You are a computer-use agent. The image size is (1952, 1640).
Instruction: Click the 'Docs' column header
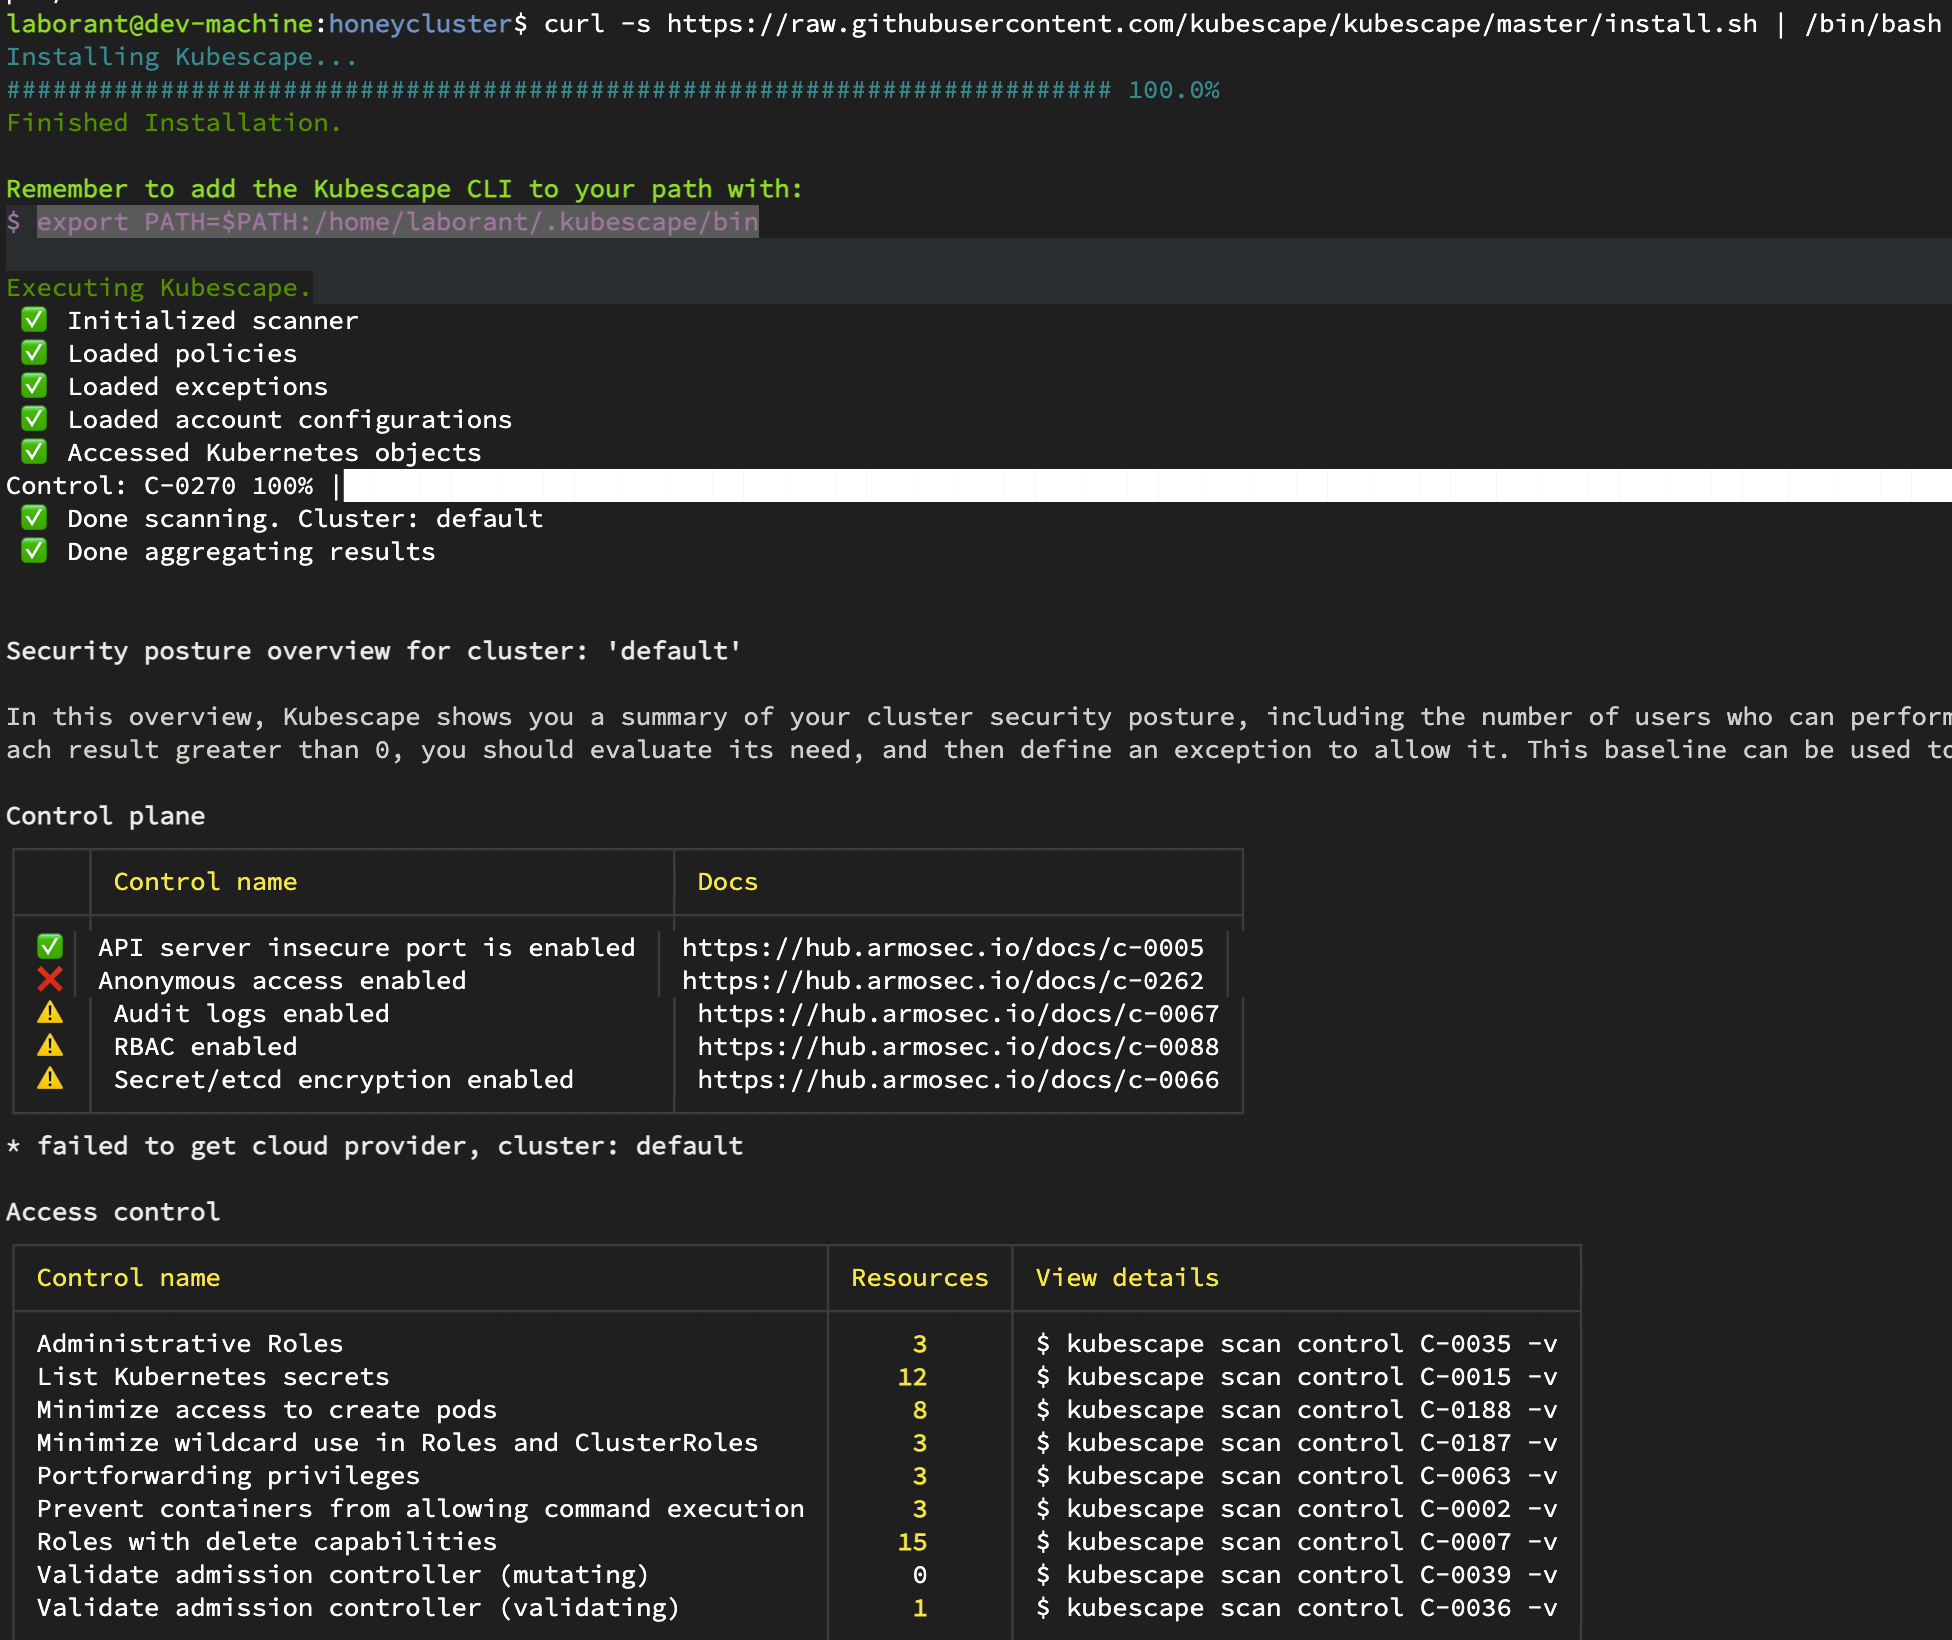coord(727,881)
